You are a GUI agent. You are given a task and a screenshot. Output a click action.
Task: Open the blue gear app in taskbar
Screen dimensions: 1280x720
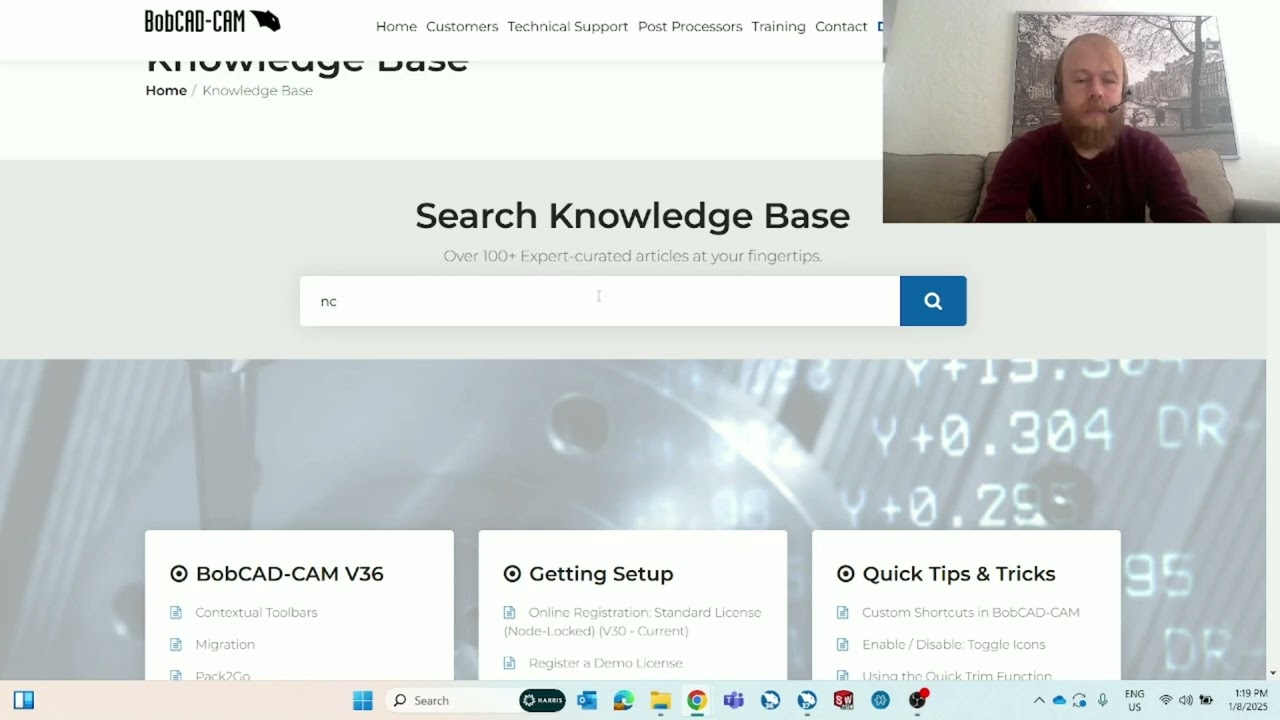(880, 700)
